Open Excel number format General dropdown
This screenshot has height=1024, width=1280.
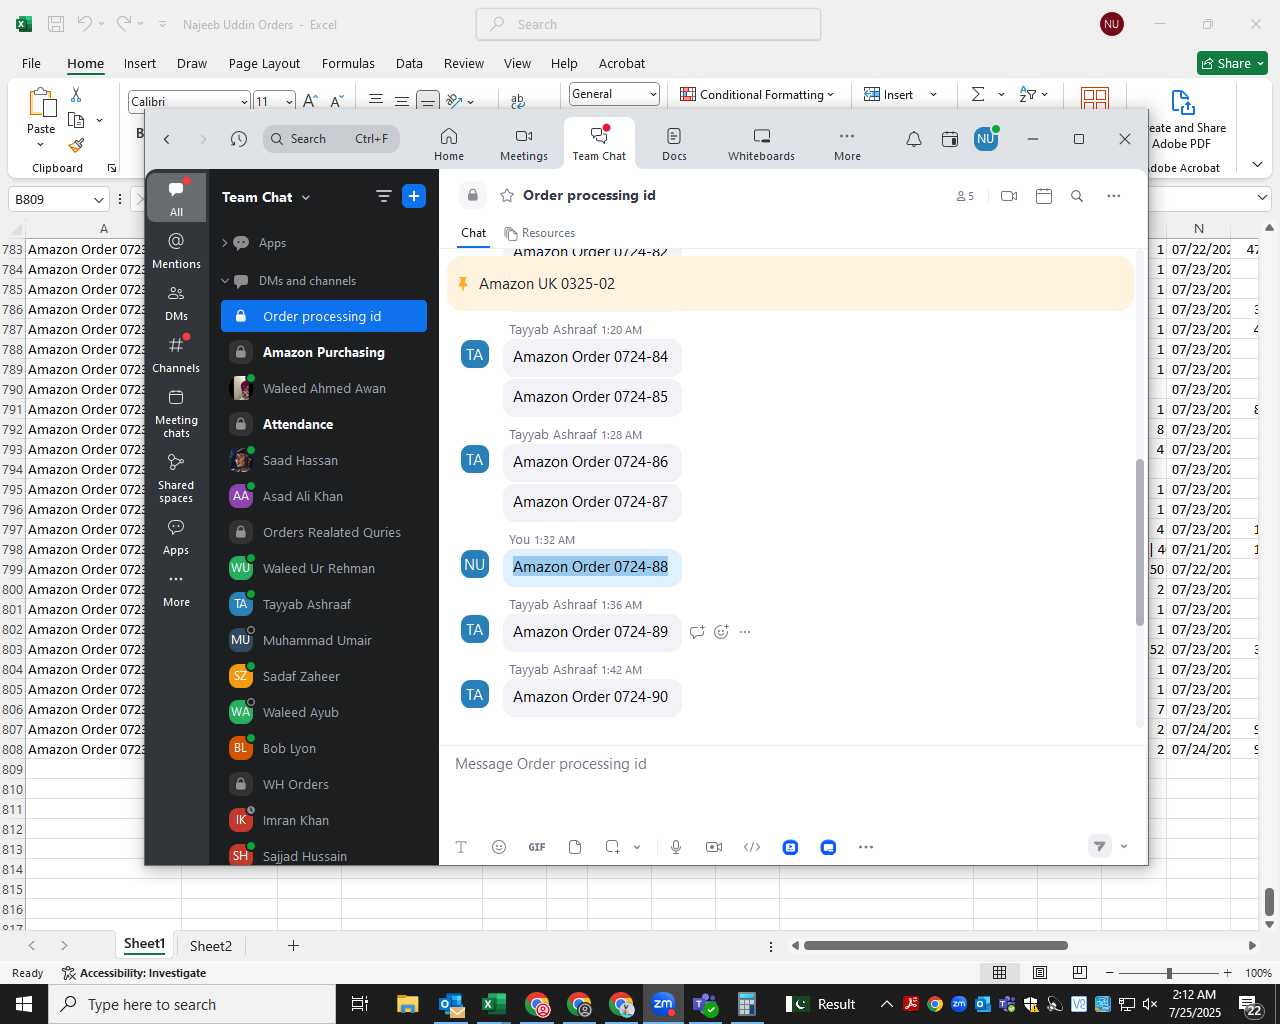(653, 94)
